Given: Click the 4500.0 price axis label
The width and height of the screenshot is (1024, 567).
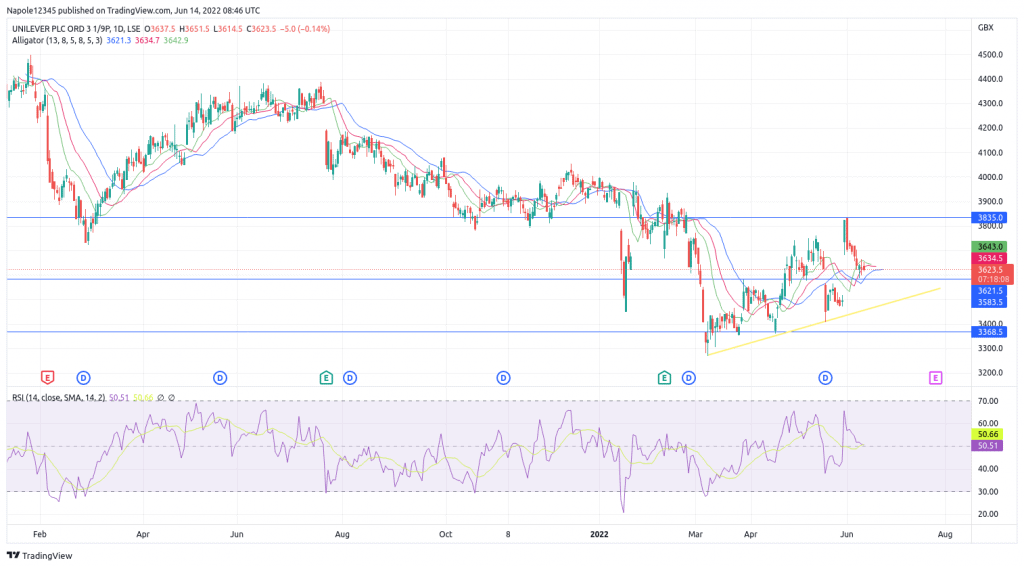Looking at the screenshot, I should tap(990, 54).
